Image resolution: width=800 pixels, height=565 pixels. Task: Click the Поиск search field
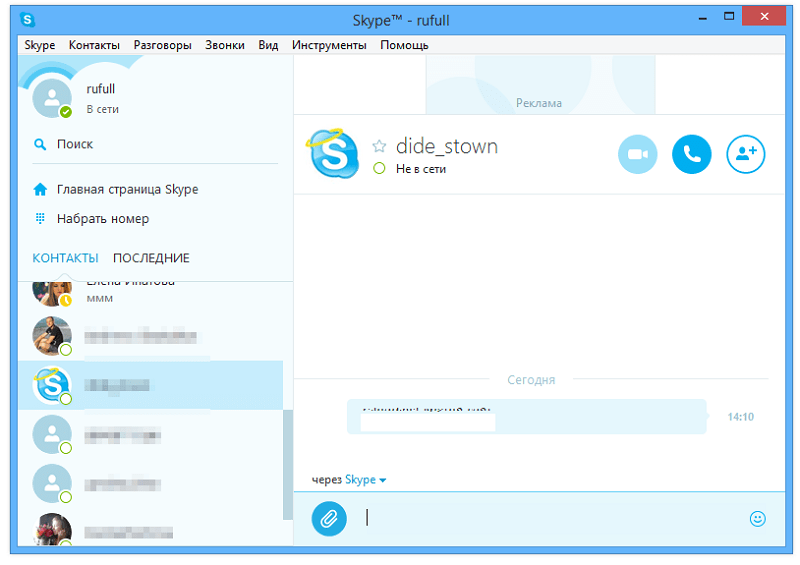tap(155, 144)
